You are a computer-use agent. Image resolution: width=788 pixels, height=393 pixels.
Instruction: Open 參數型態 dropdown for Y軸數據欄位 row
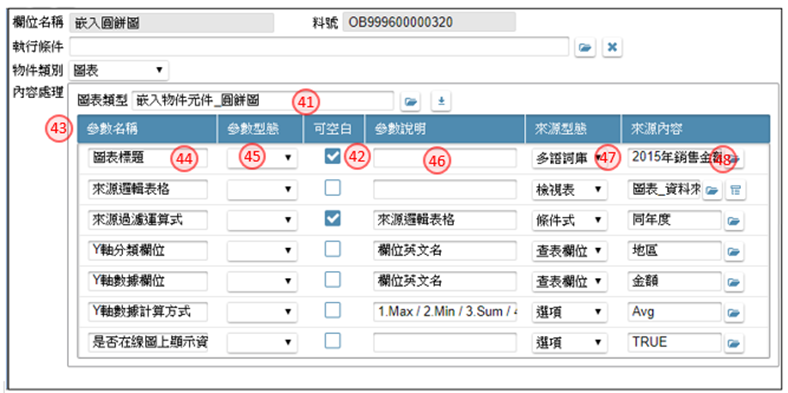[262, 281]
